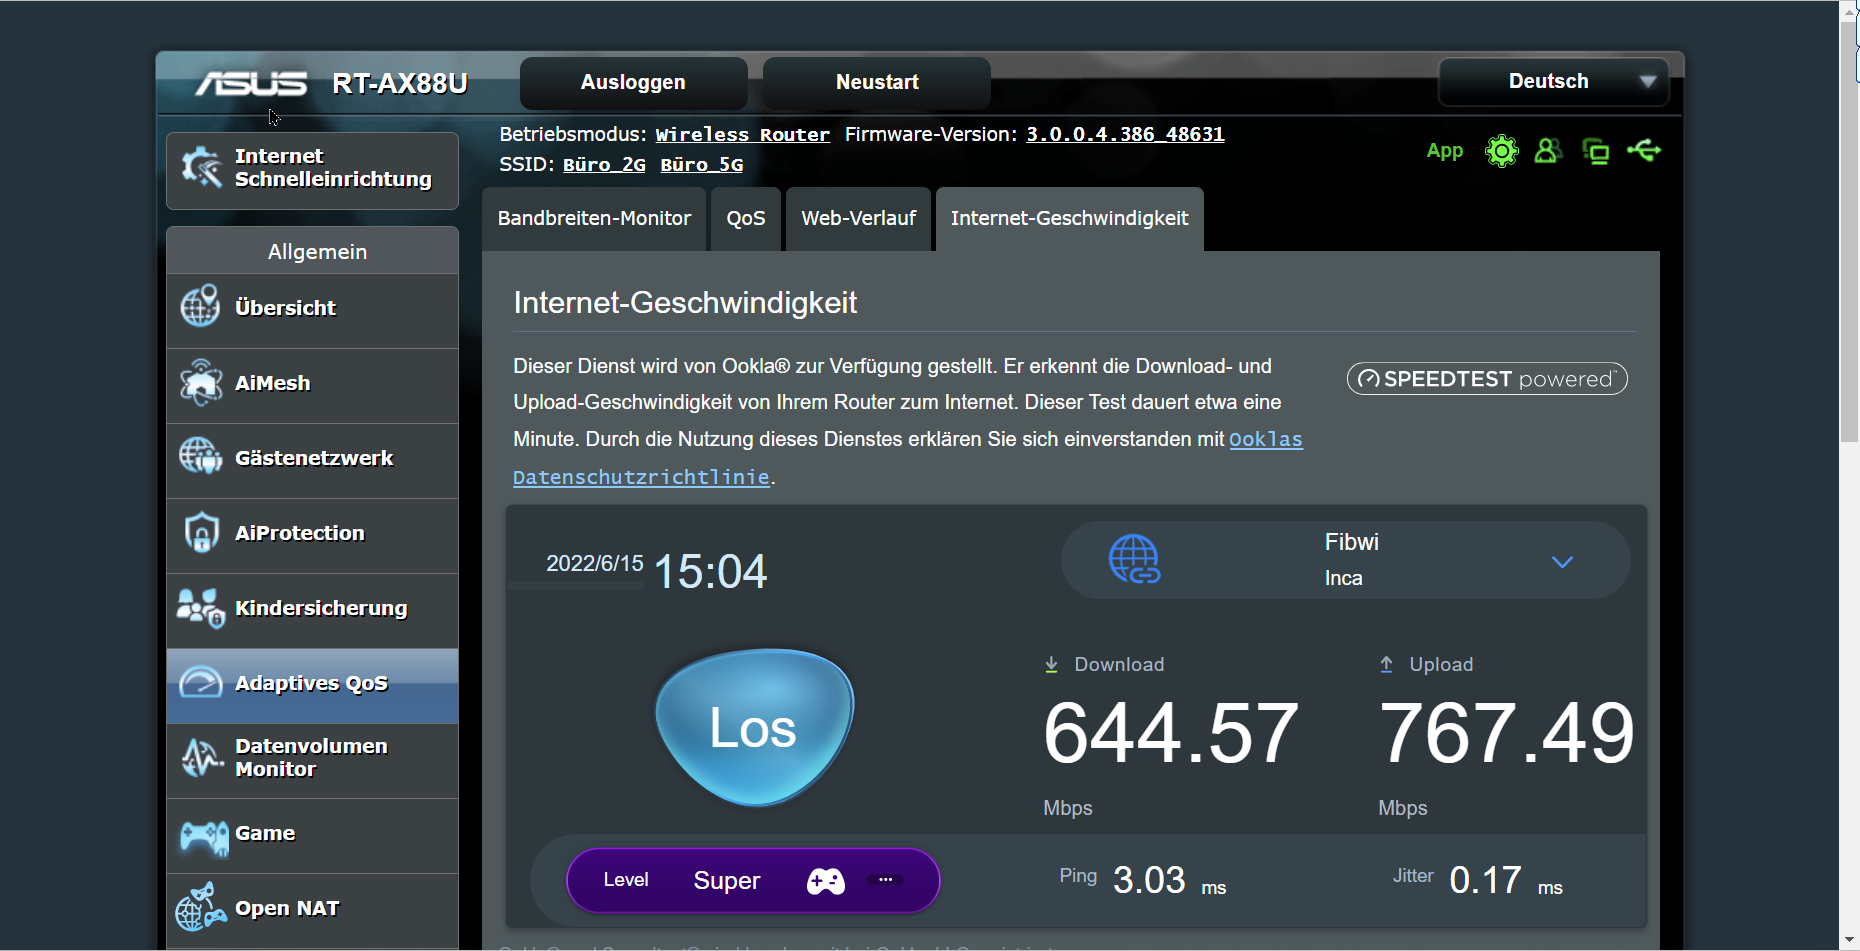The height and width of the screenshot is (951, 1860).
Task: Click the blue globe server icon
Action: [x=1134, y=559]
